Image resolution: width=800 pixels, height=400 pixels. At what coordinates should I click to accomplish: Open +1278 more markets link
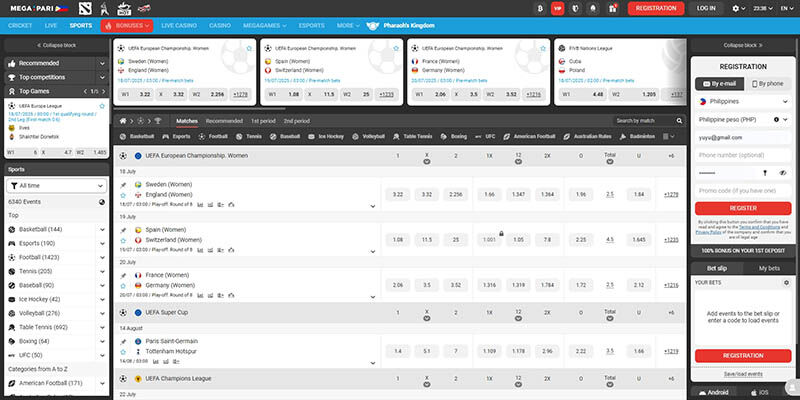(x=671, y=194)
